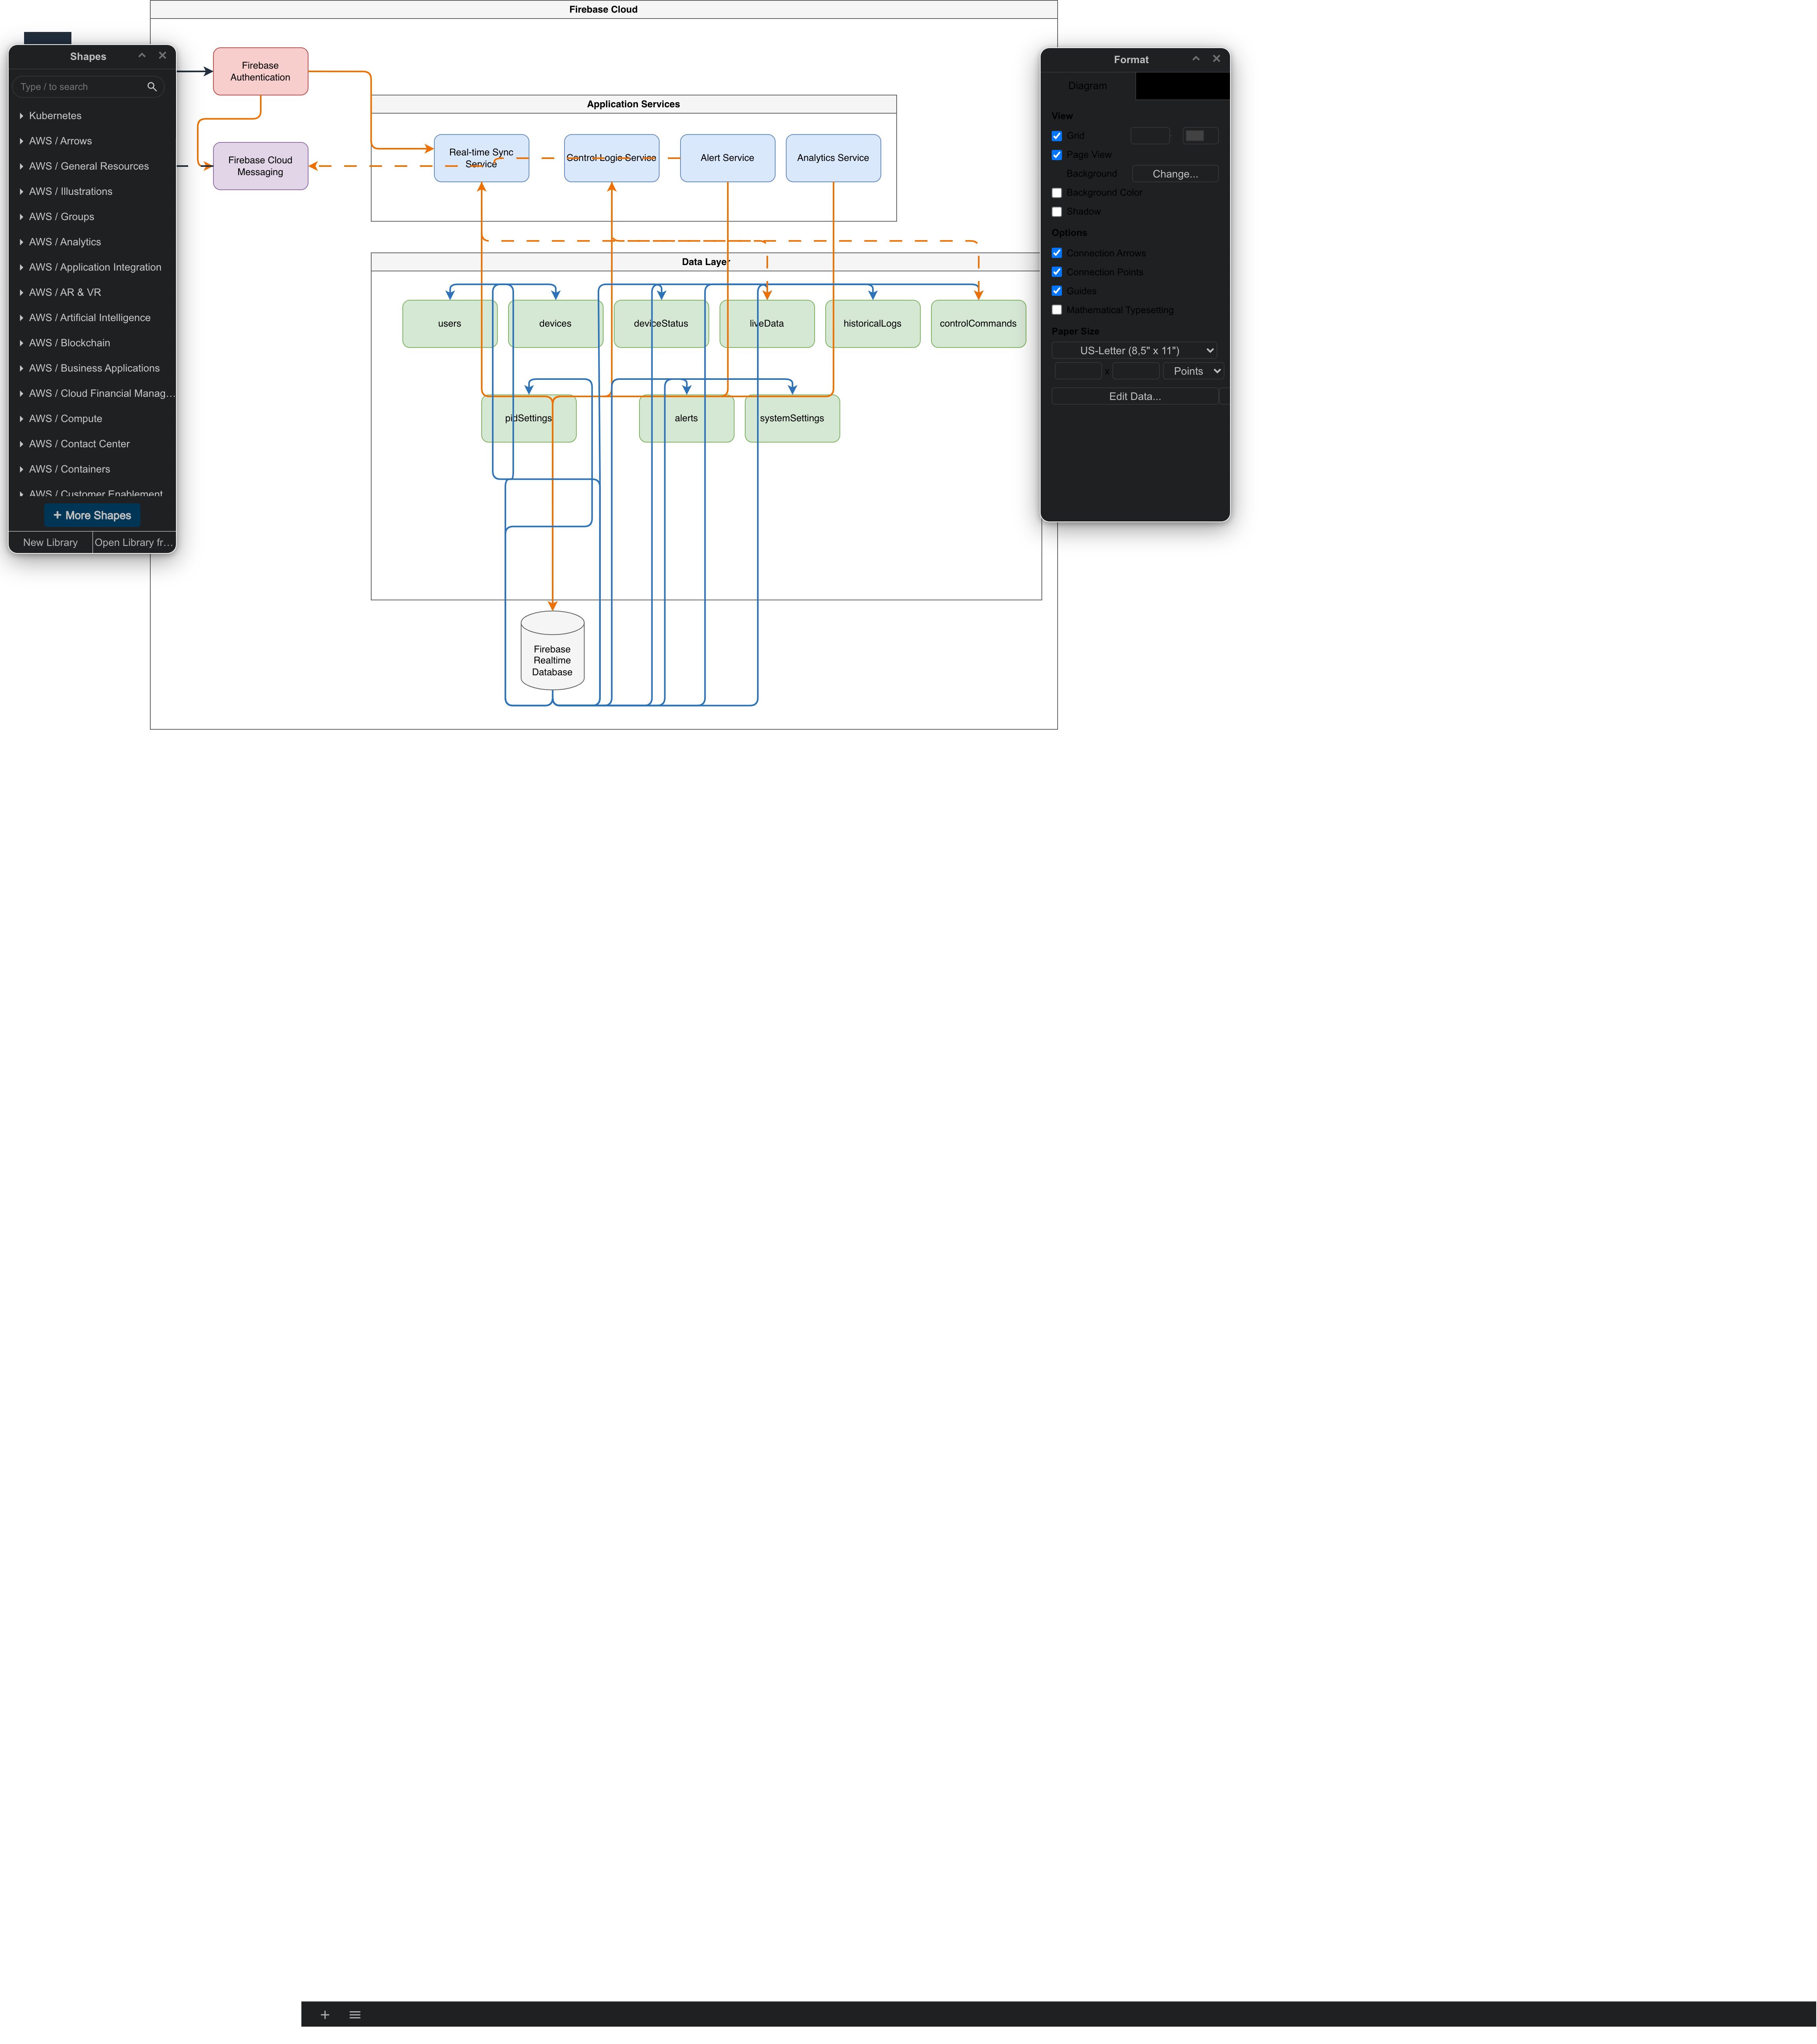Select the devices data node

[555, 324]
